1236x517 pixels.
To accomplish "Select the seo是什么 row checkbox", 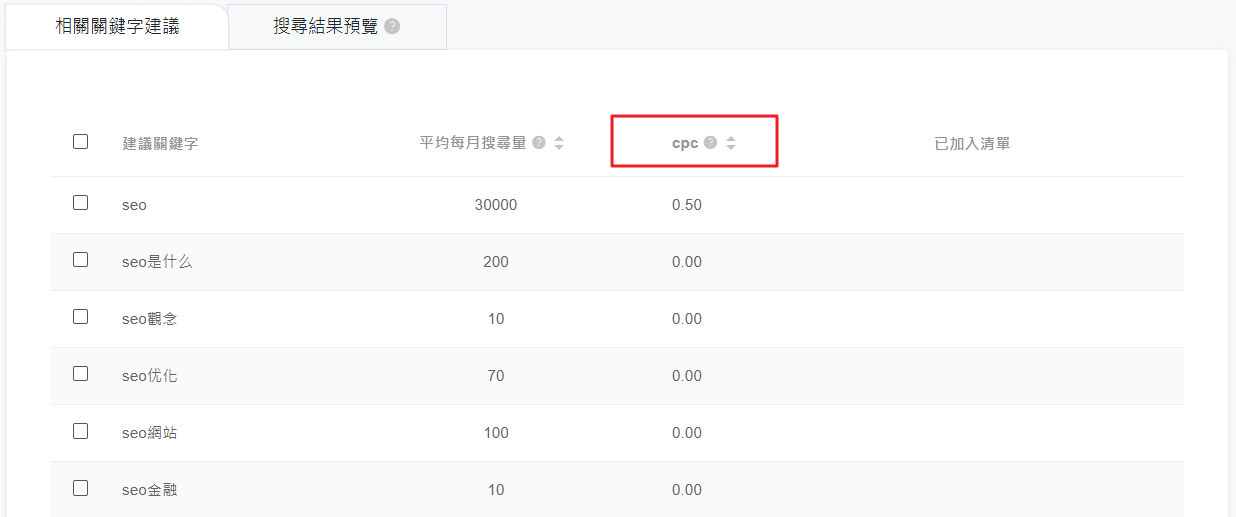I will click(x=81, y=260).
